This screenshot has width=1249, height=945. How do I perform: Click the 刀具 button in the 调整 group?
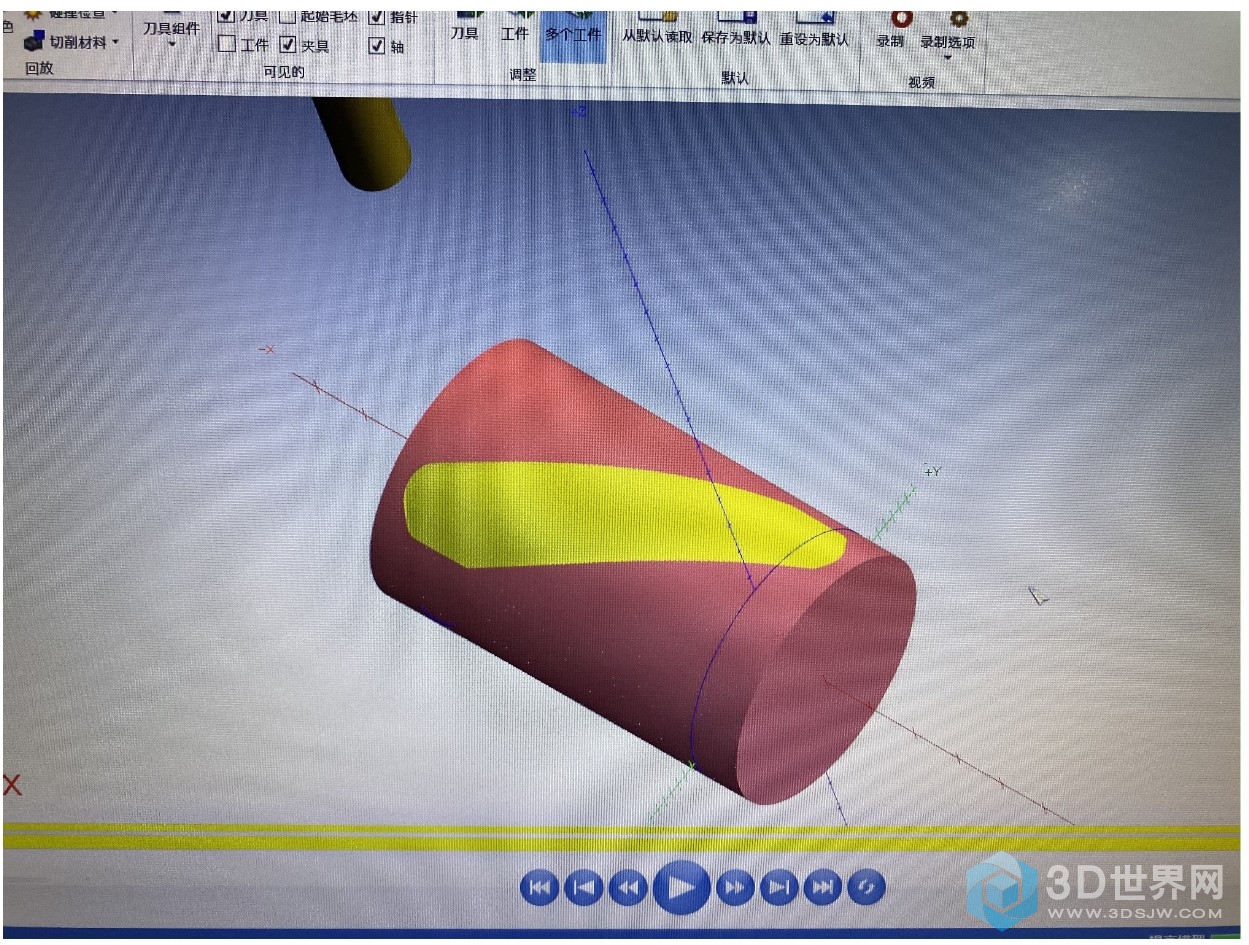click(x=464, y=28)
